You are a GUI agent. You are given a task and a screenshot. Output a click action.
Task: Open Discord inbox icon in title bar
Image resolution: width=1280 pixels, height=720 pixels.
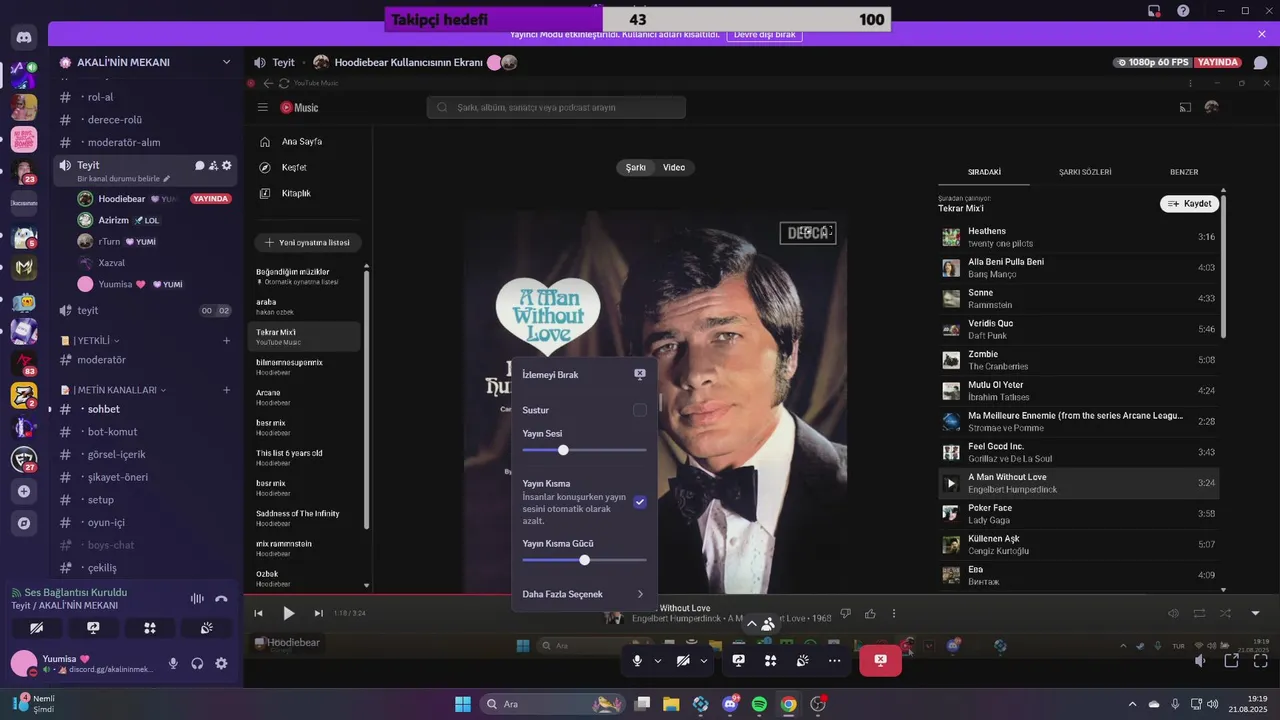pos(1154,11)
